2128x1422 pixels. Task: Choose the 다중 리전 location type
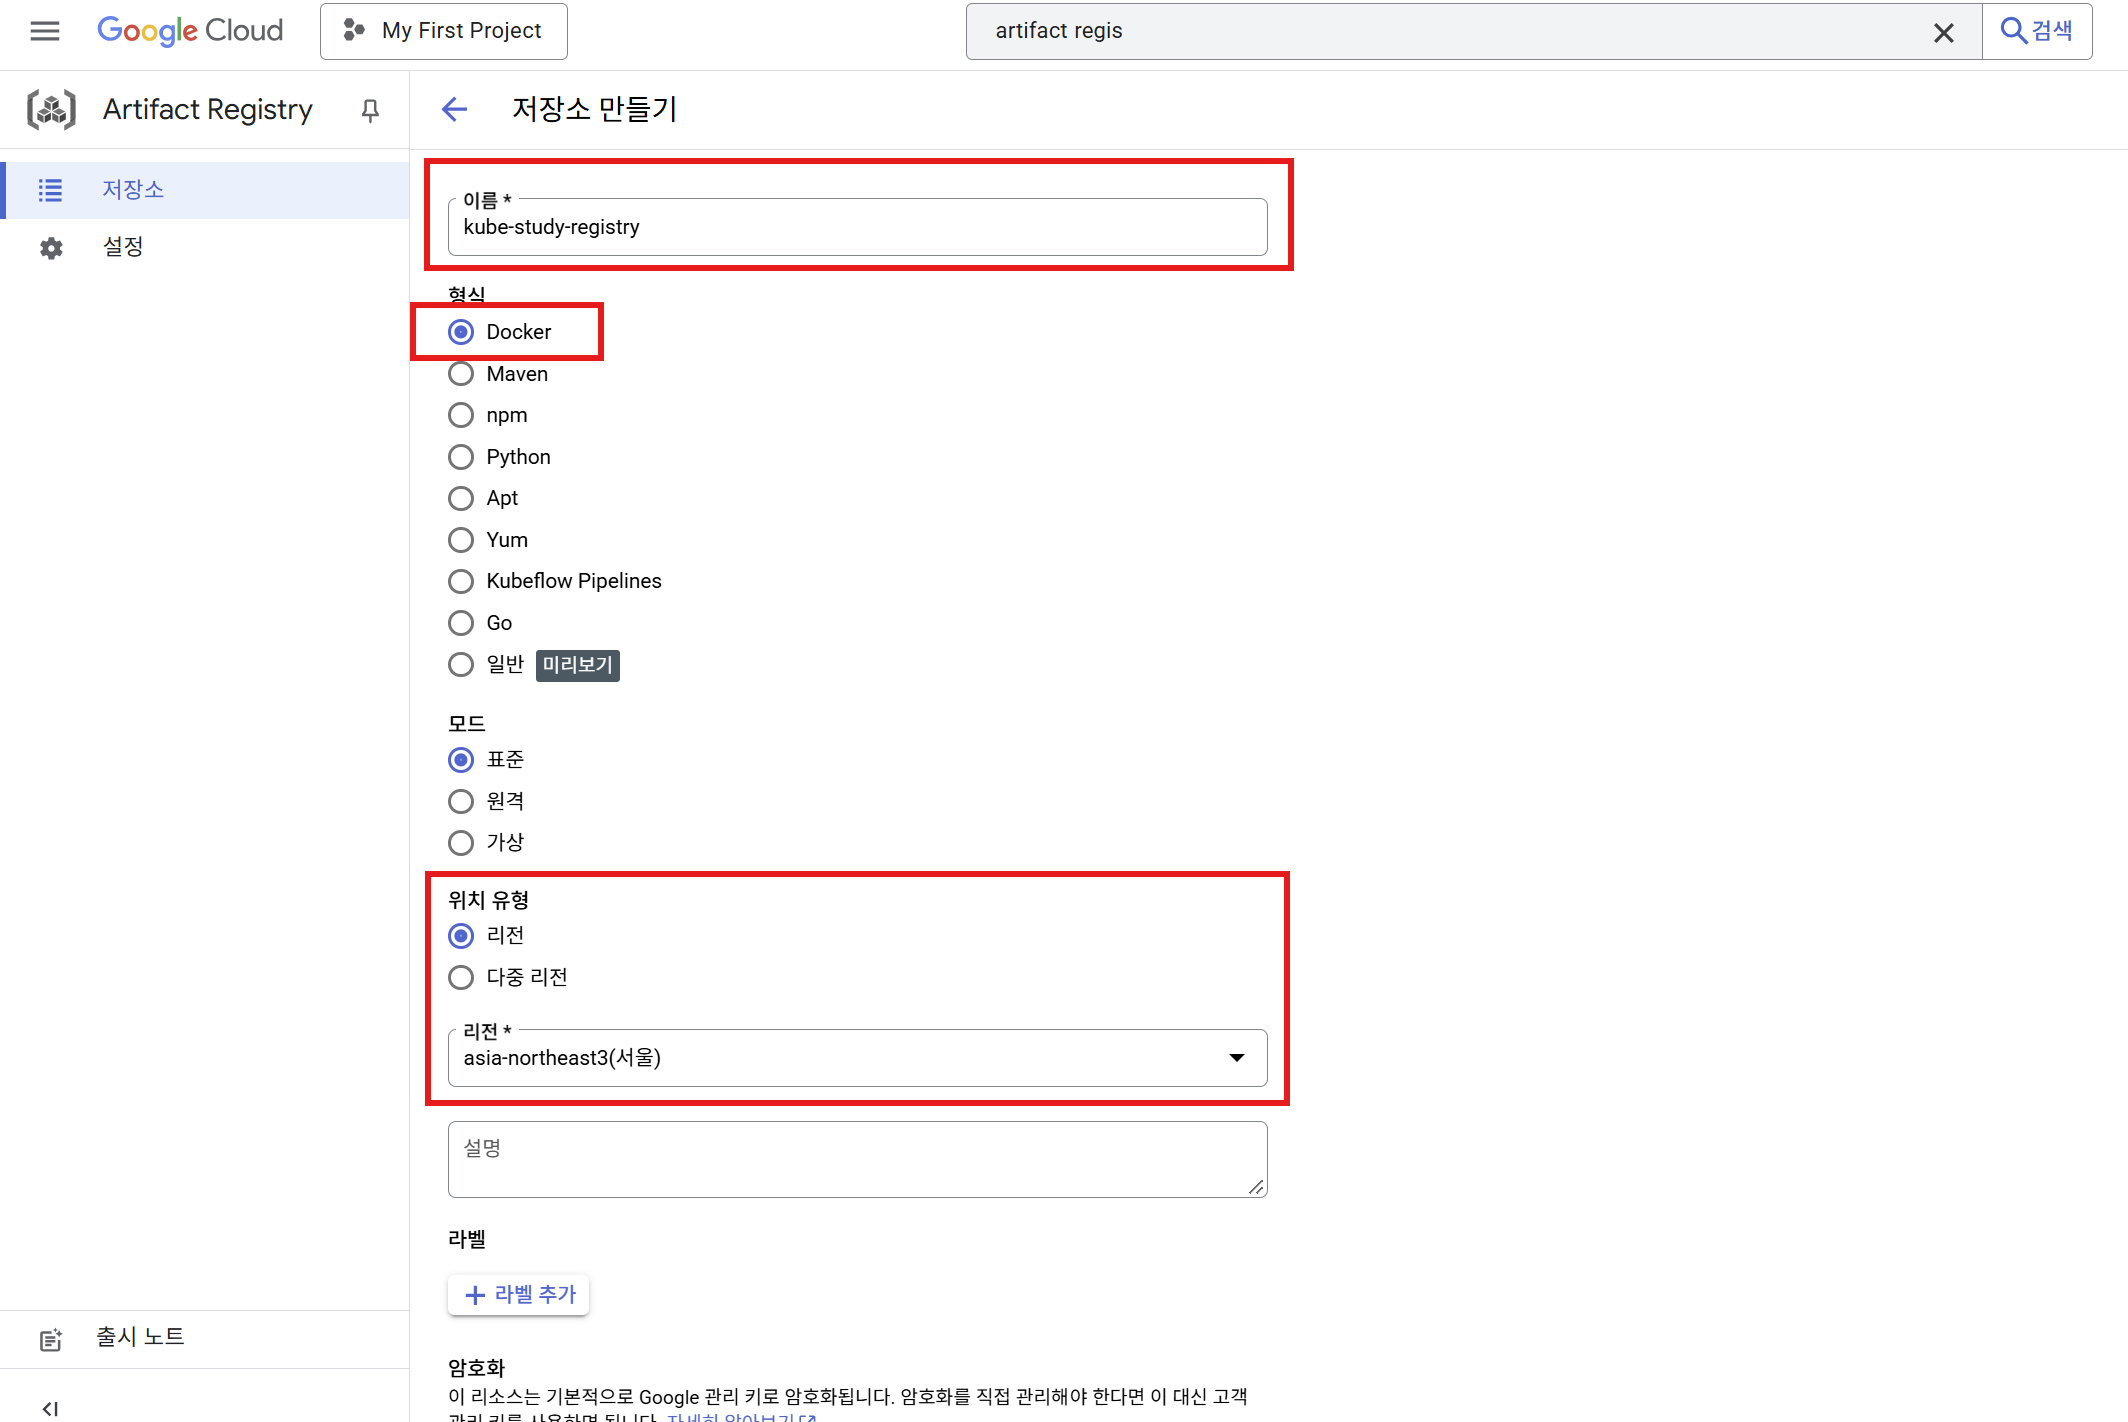461,977
